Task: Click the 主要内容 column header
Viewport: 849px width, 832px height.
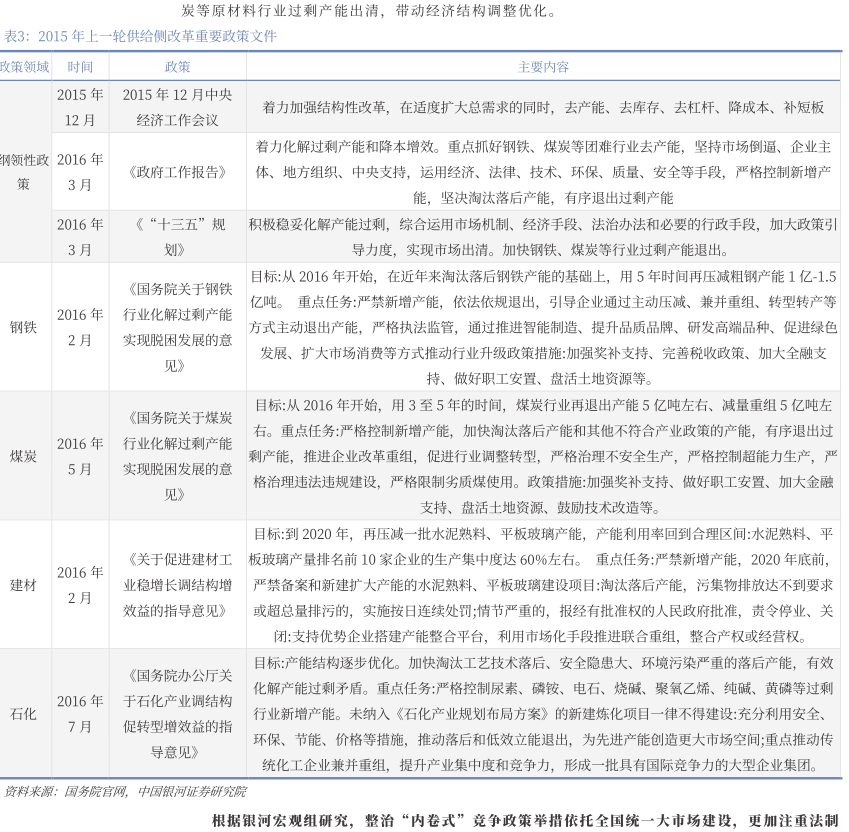Action: [x=543, y=67]
